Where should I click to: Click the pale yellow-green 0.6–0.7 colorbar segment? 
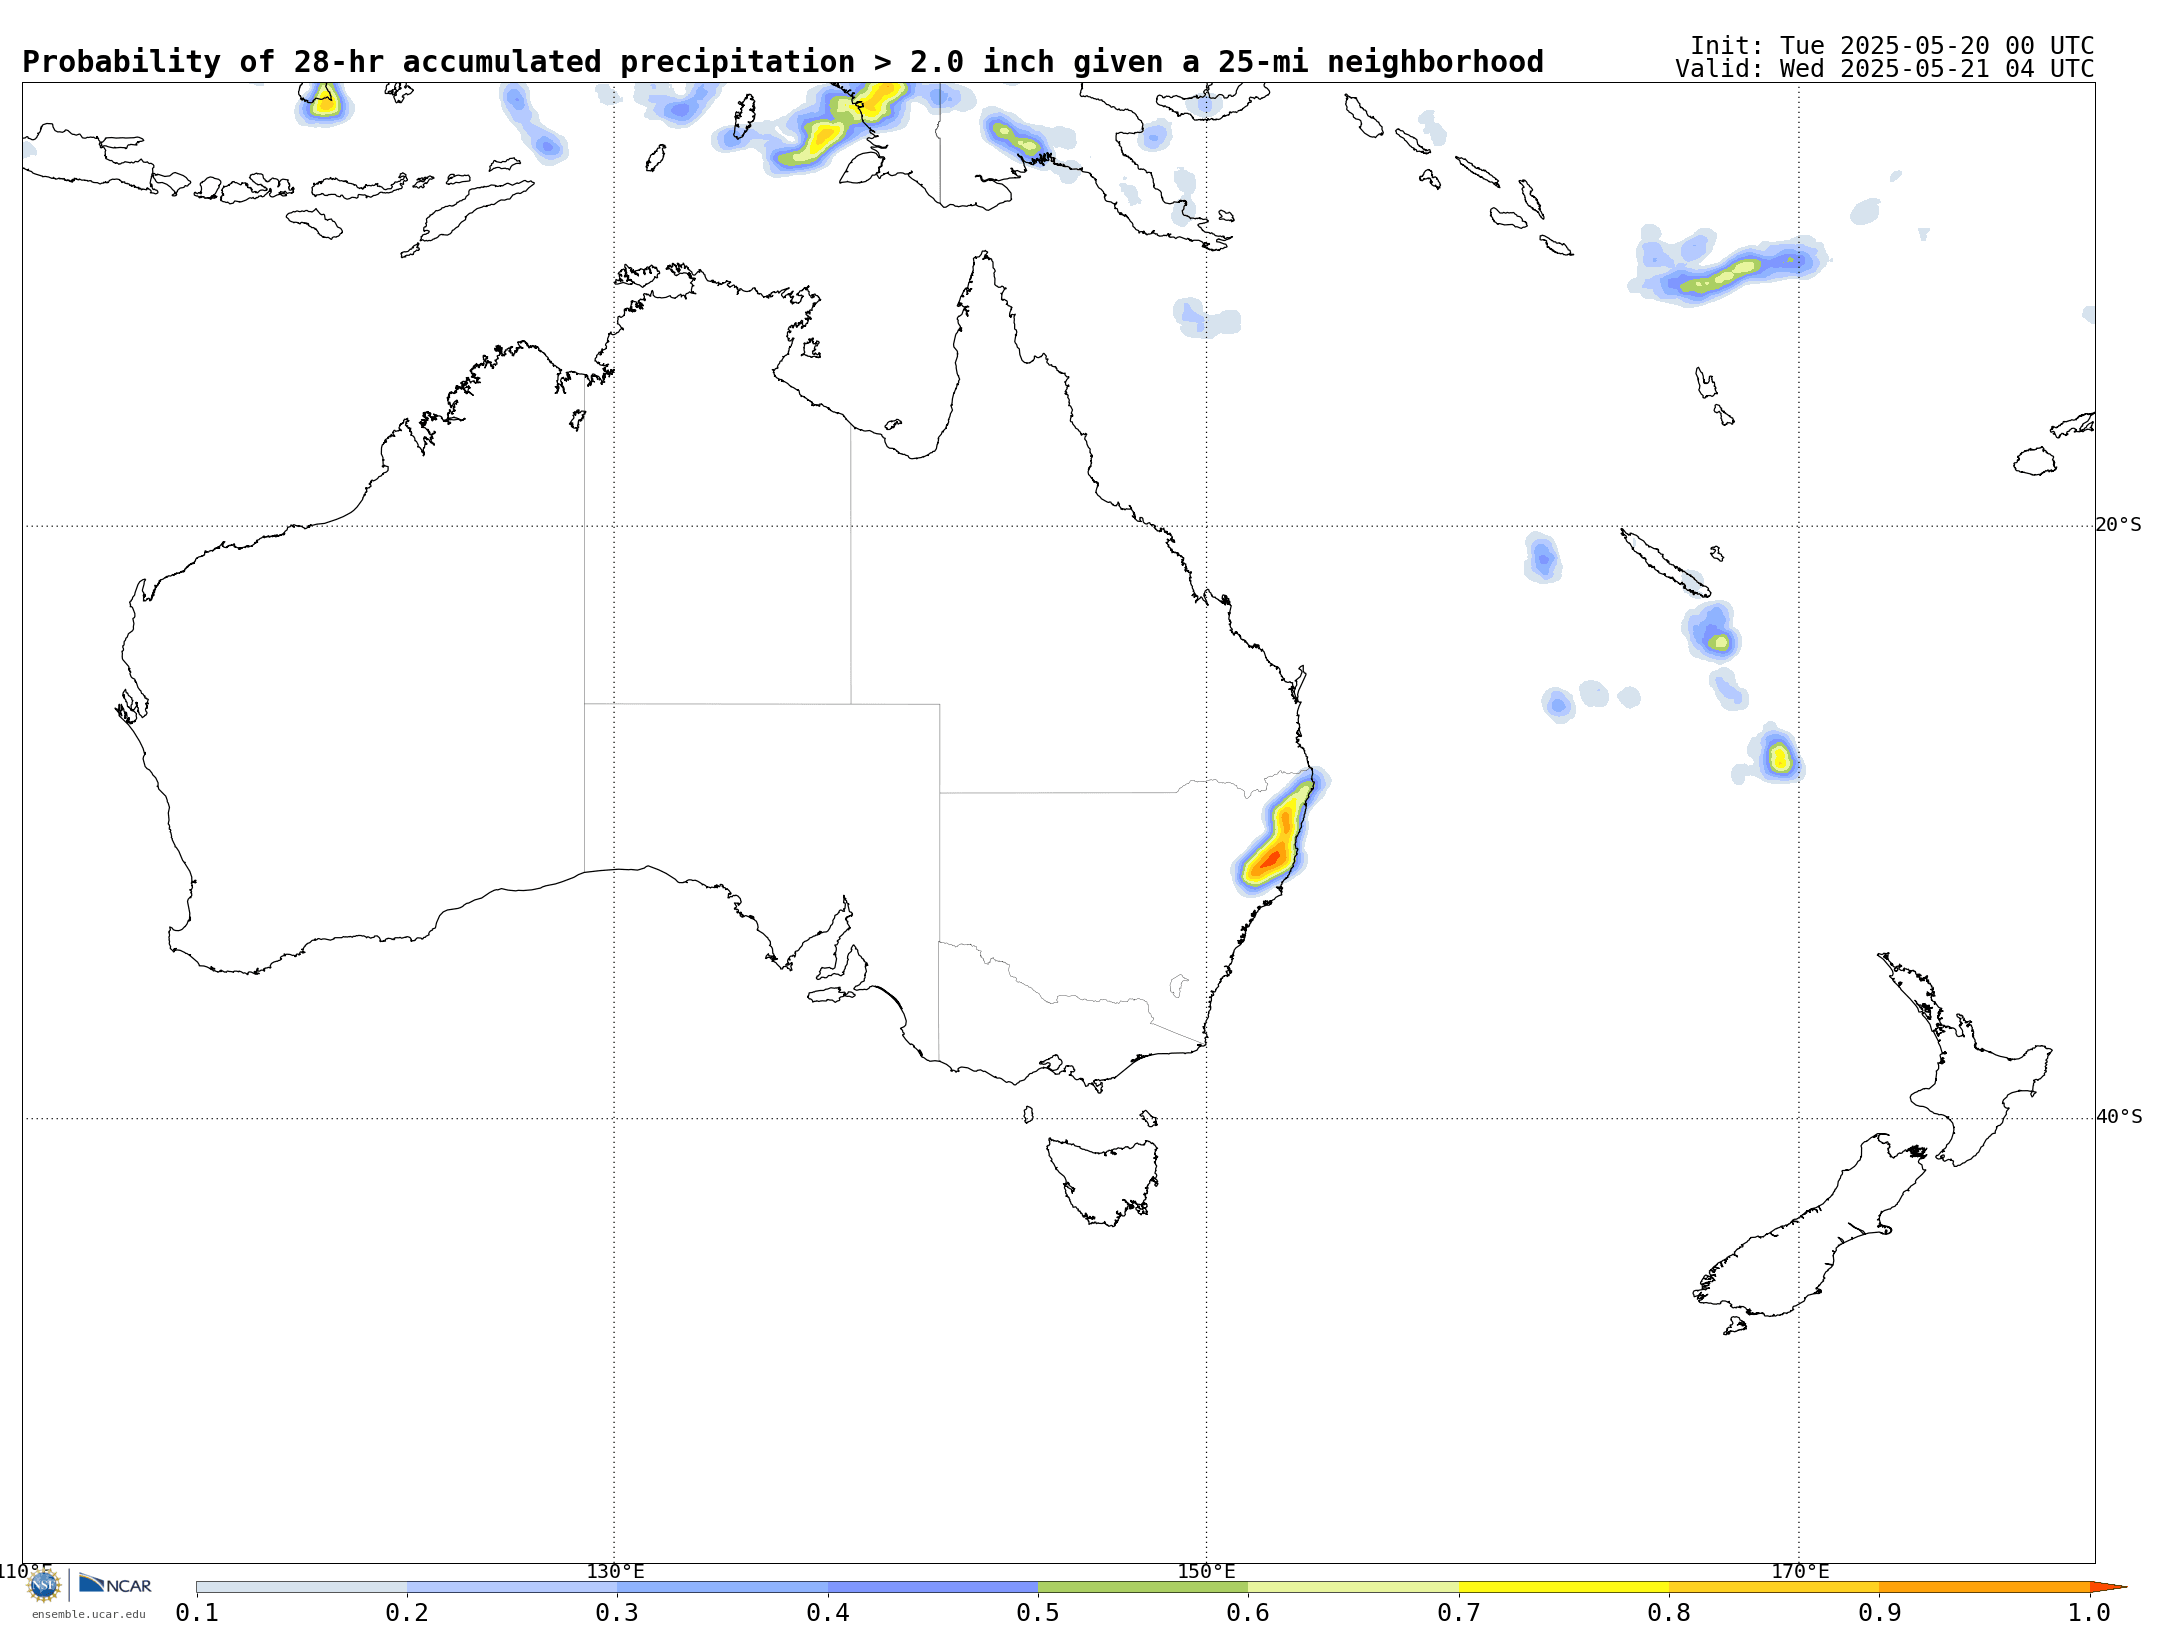click(1353, 1587)
